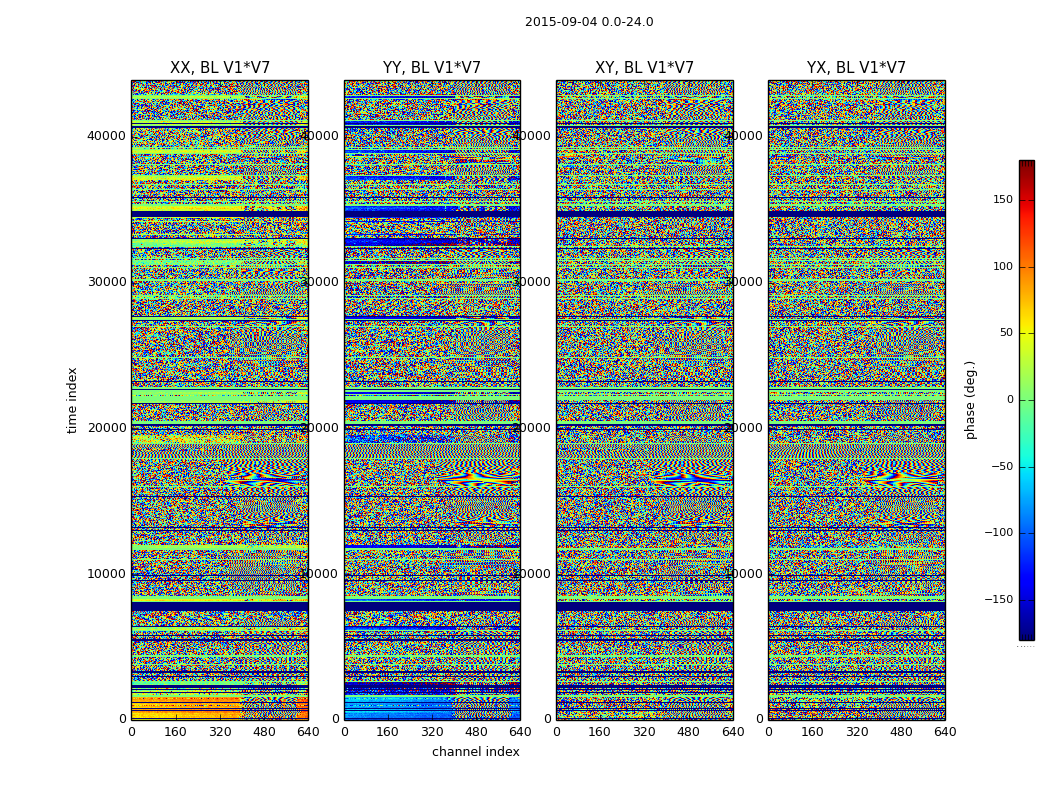
Task: Click the 320 channel tick under YY plot
Action: (x=432, y=732)
